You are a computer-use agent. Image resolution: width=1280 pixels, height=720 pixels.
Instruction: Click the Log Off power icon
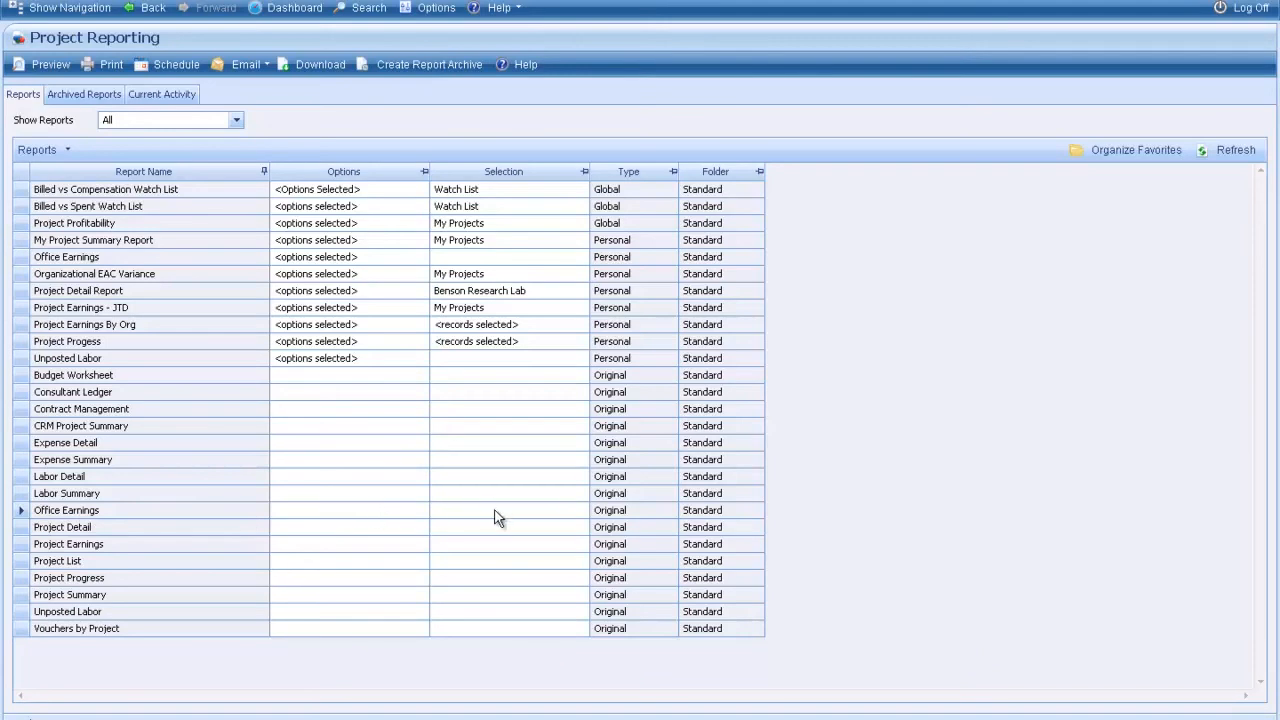(1220, 7)
